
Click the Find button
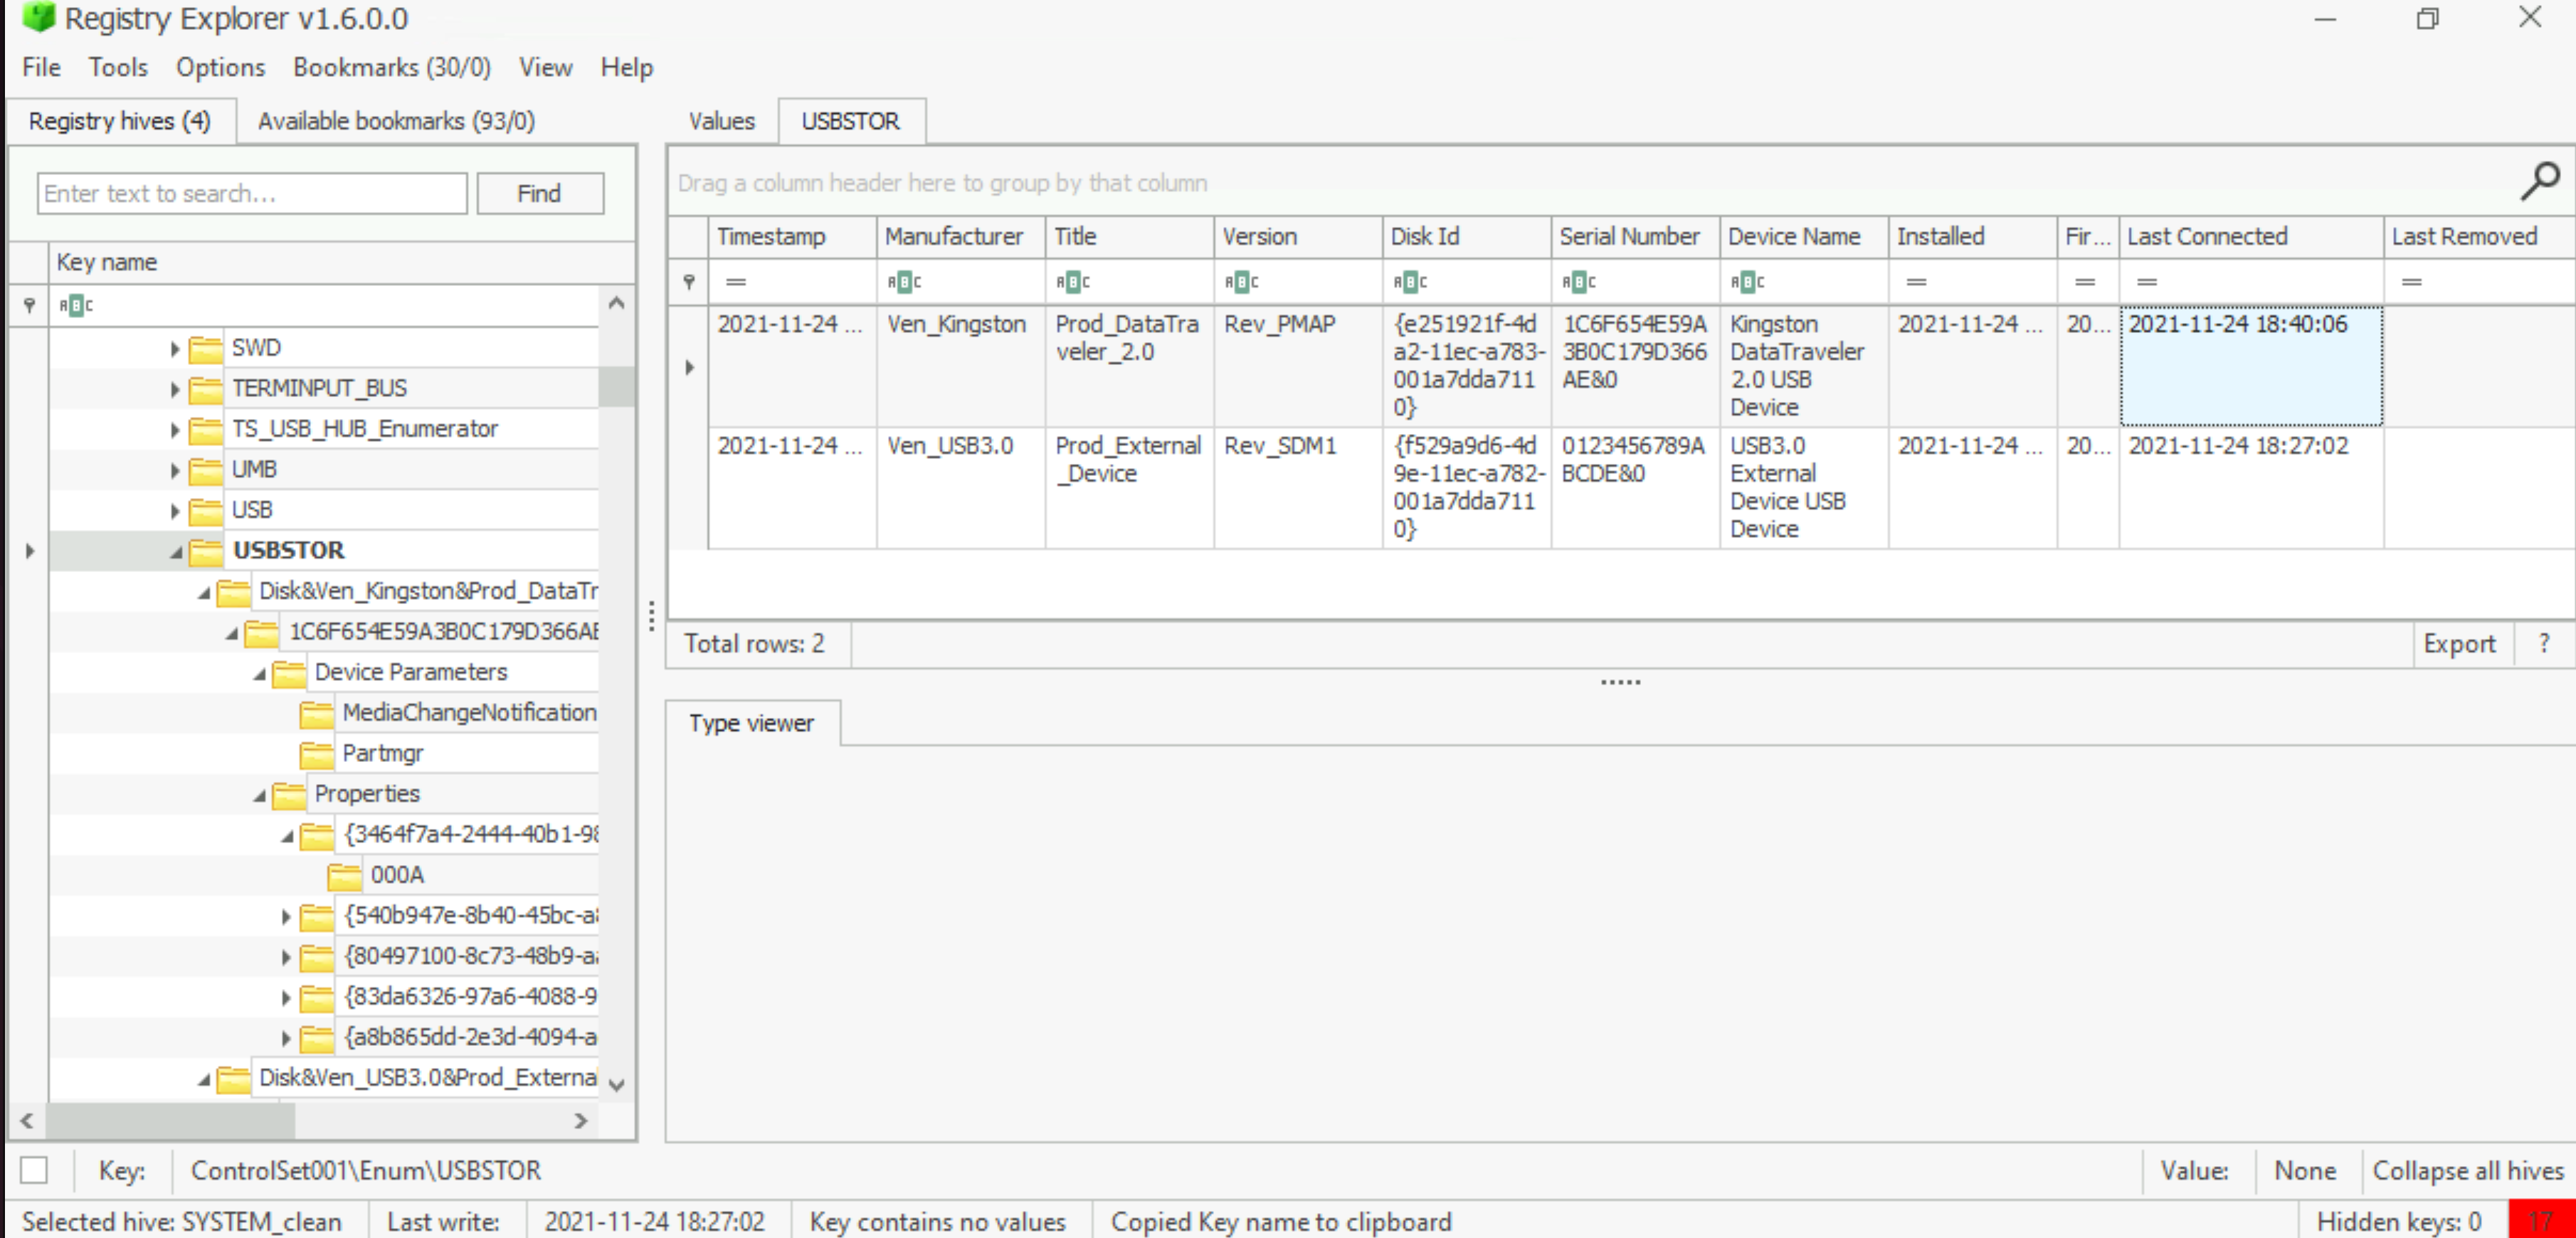[540, 193]
